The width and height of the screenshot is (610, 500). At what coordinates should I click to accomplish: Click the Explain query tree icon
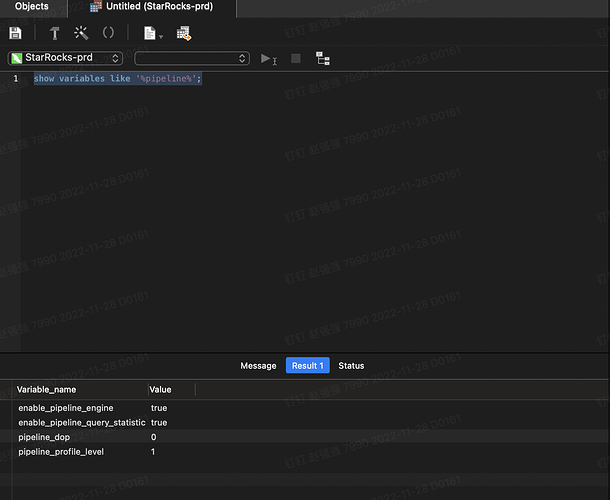pos(322,59)
